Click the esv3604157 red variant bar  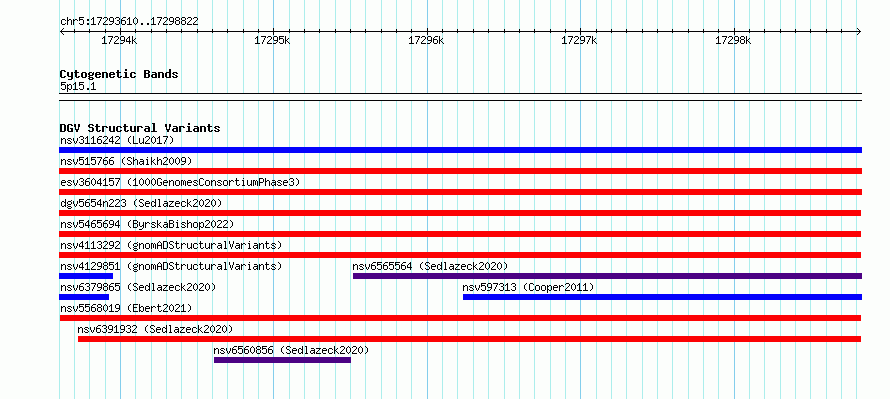(460, 192)
